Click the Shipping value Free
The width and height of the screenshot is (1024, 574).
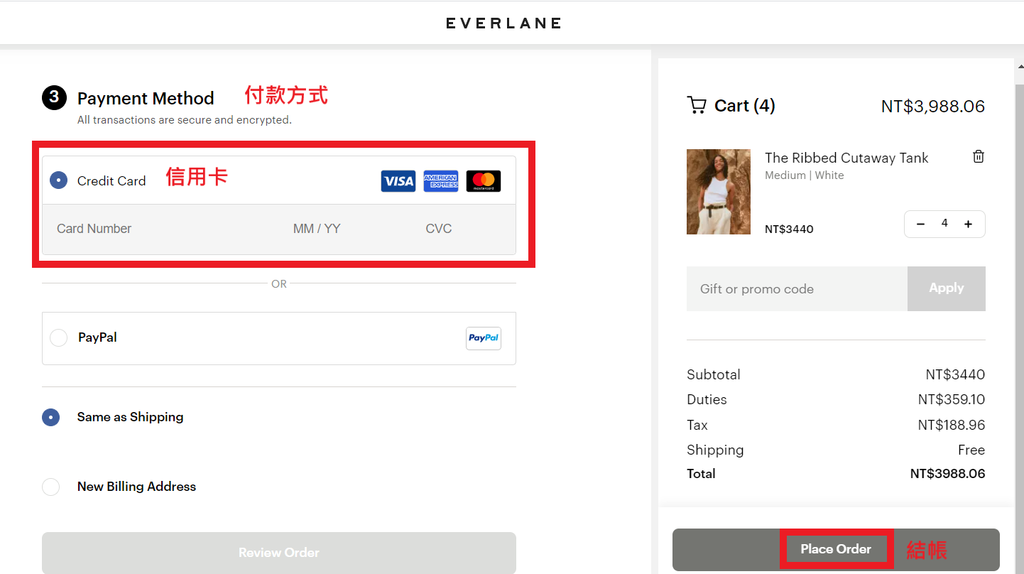coord(971,450)
